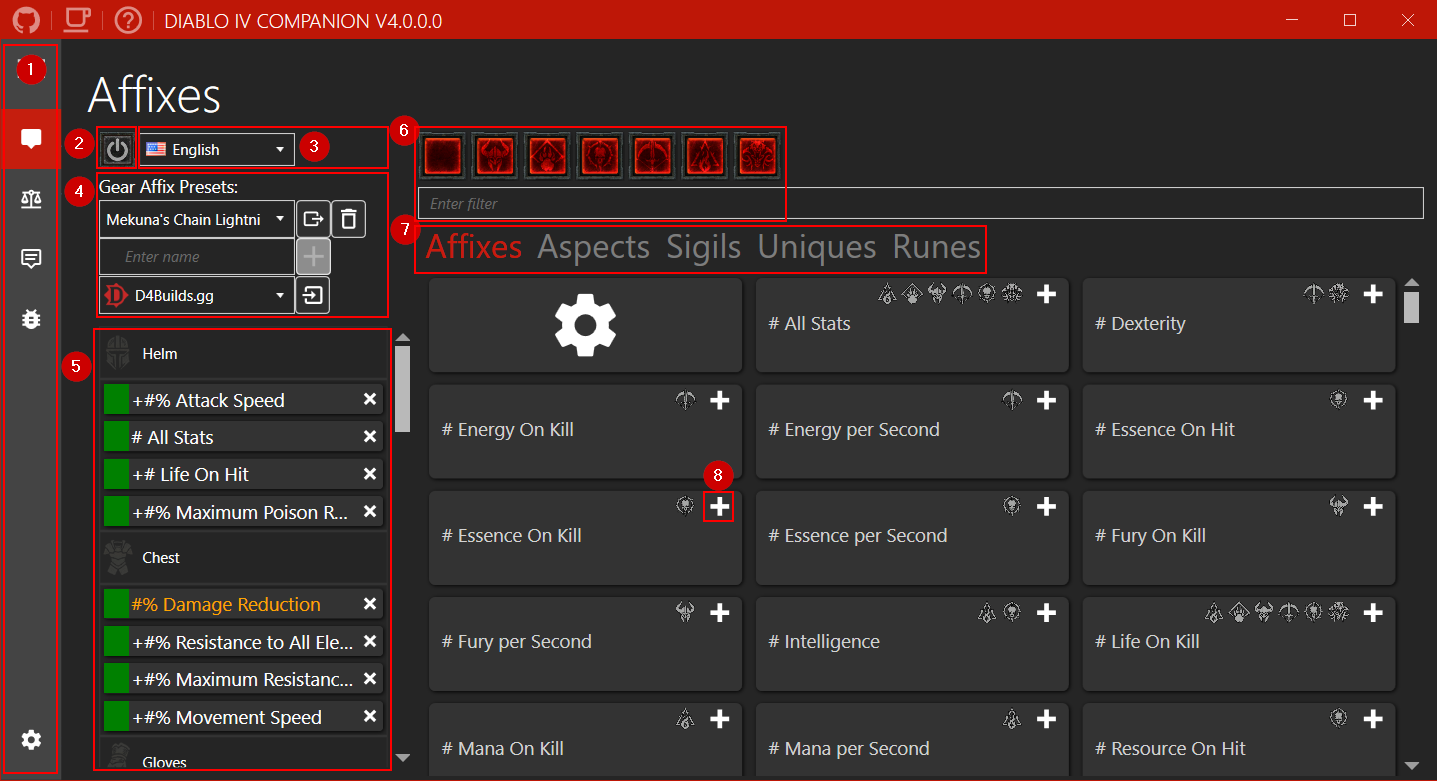This screenshot has height=781, width=1437.
Task: Add the # Fury per Second affix
Action: click(719, 612)
